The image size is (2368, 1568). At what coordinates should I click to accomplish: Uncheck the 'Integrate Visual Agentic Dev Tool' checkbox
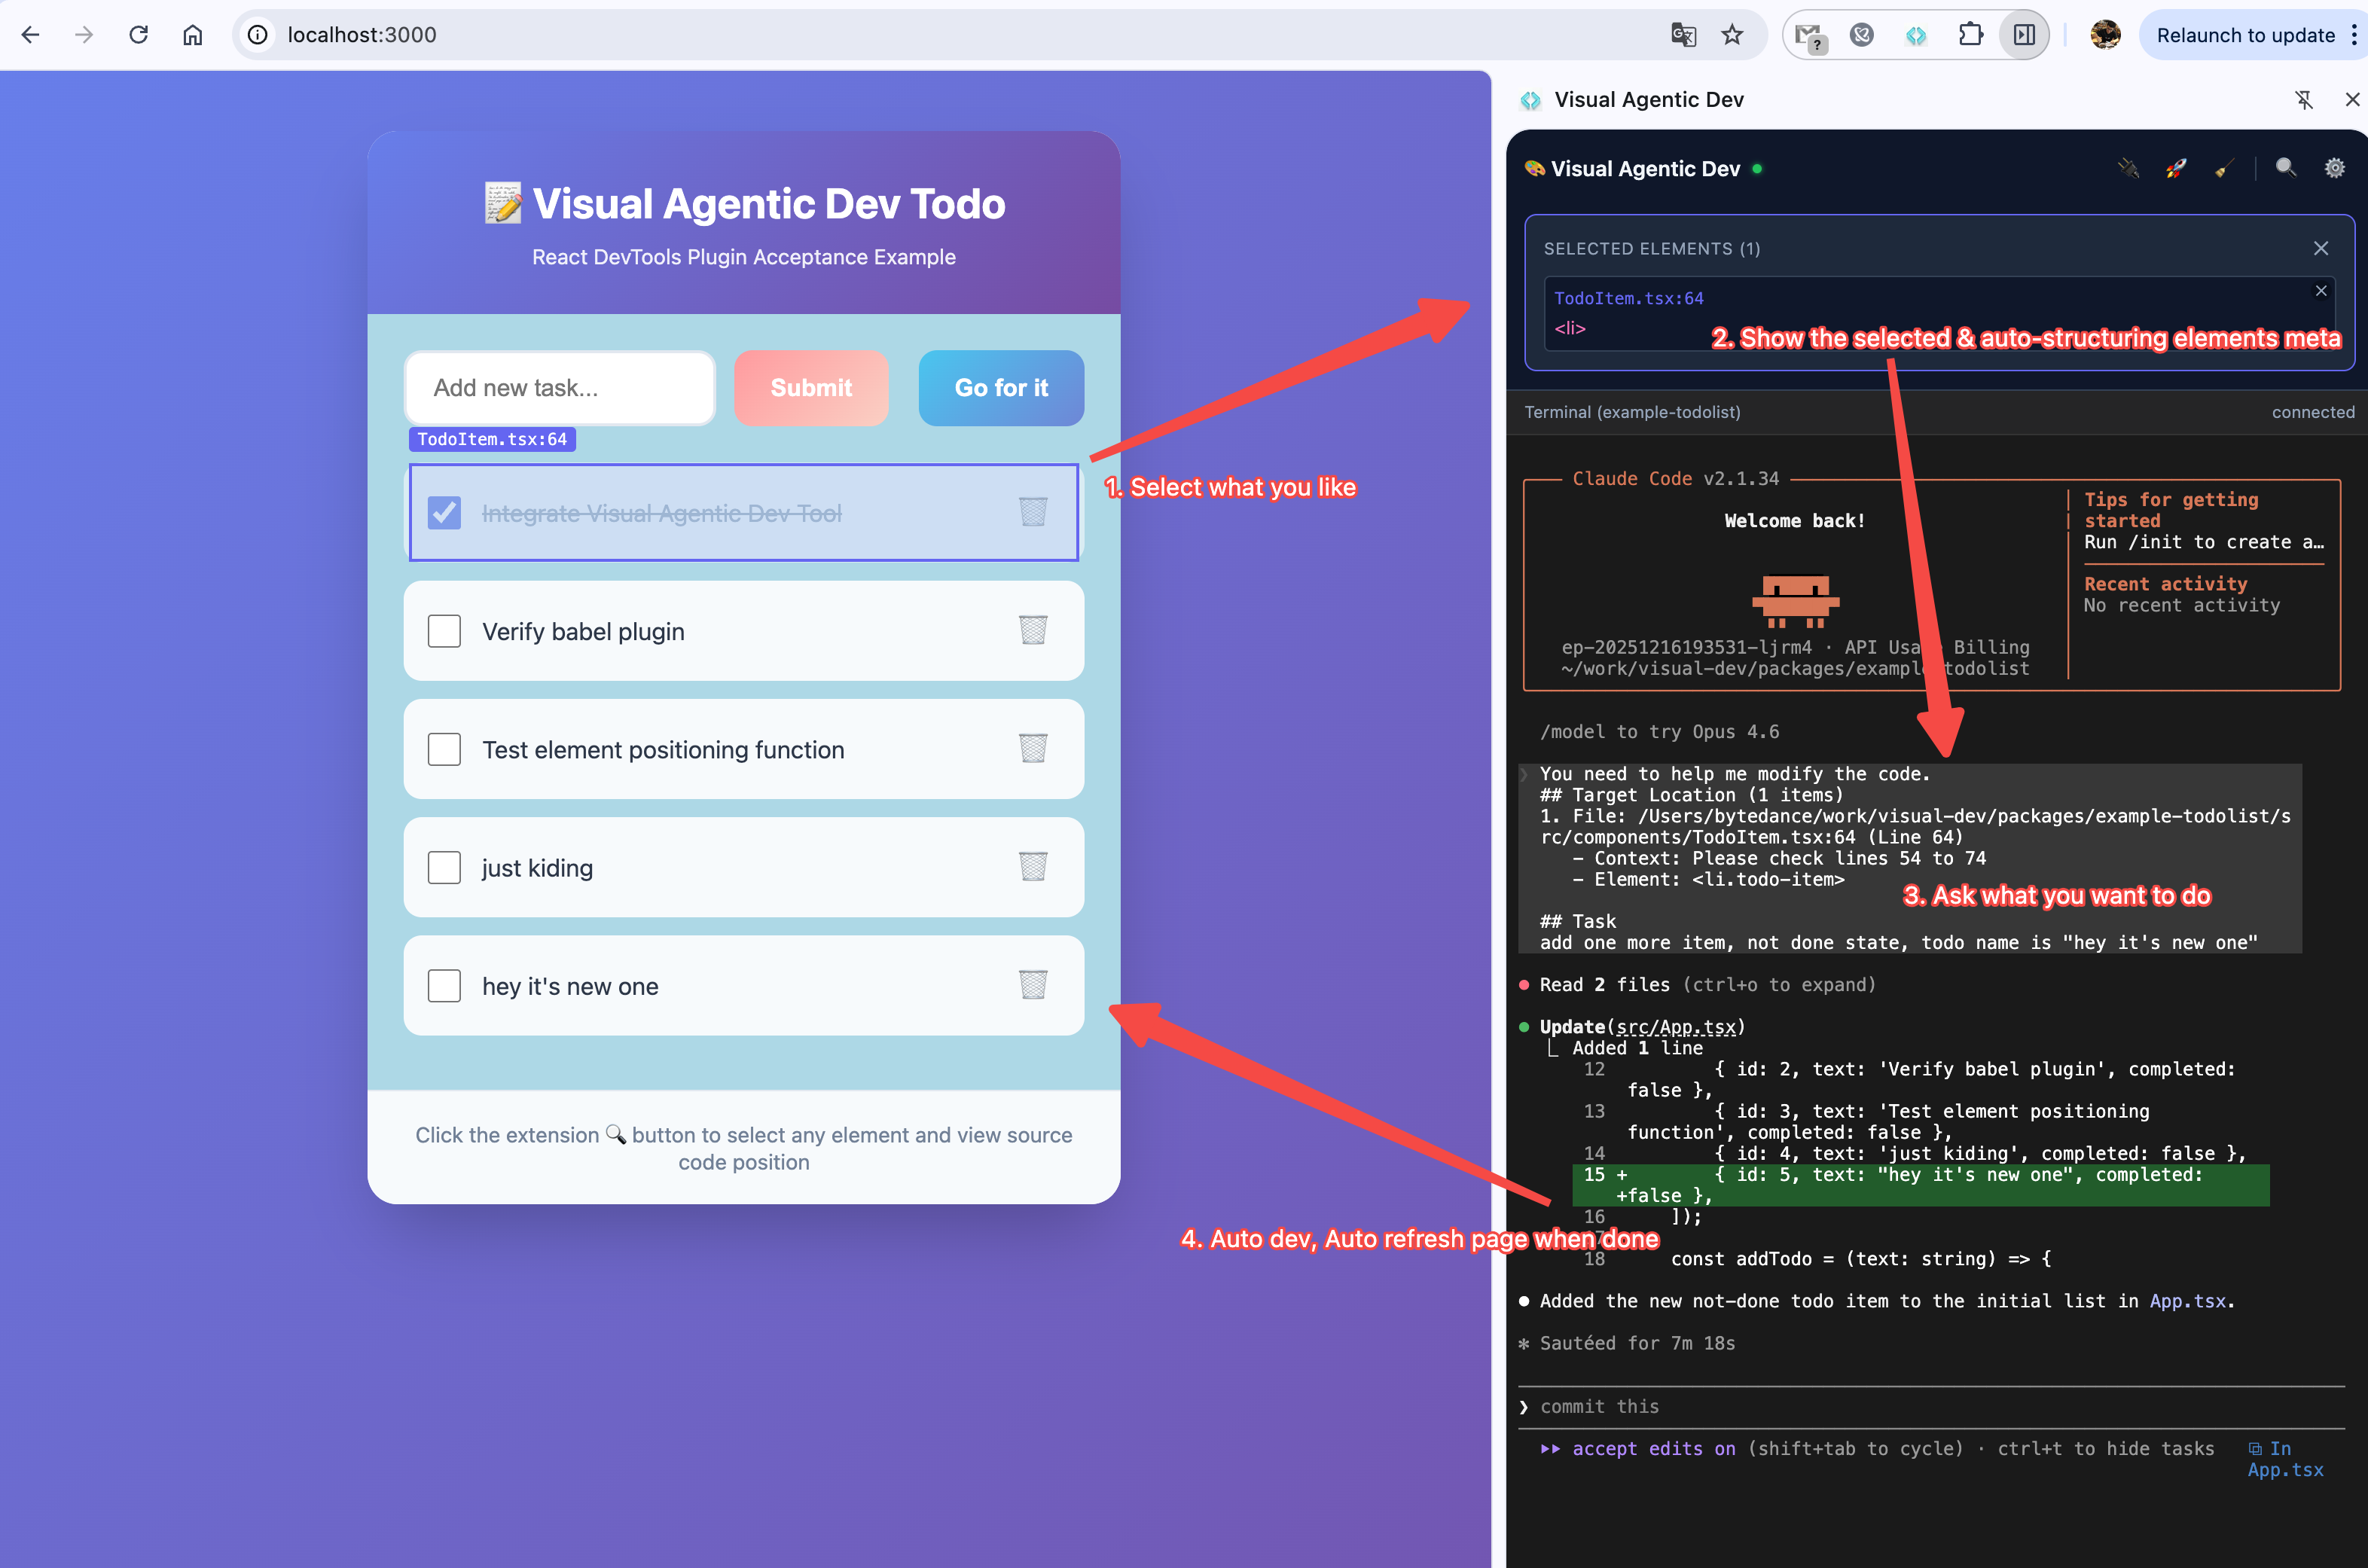[x=444, y=513]
